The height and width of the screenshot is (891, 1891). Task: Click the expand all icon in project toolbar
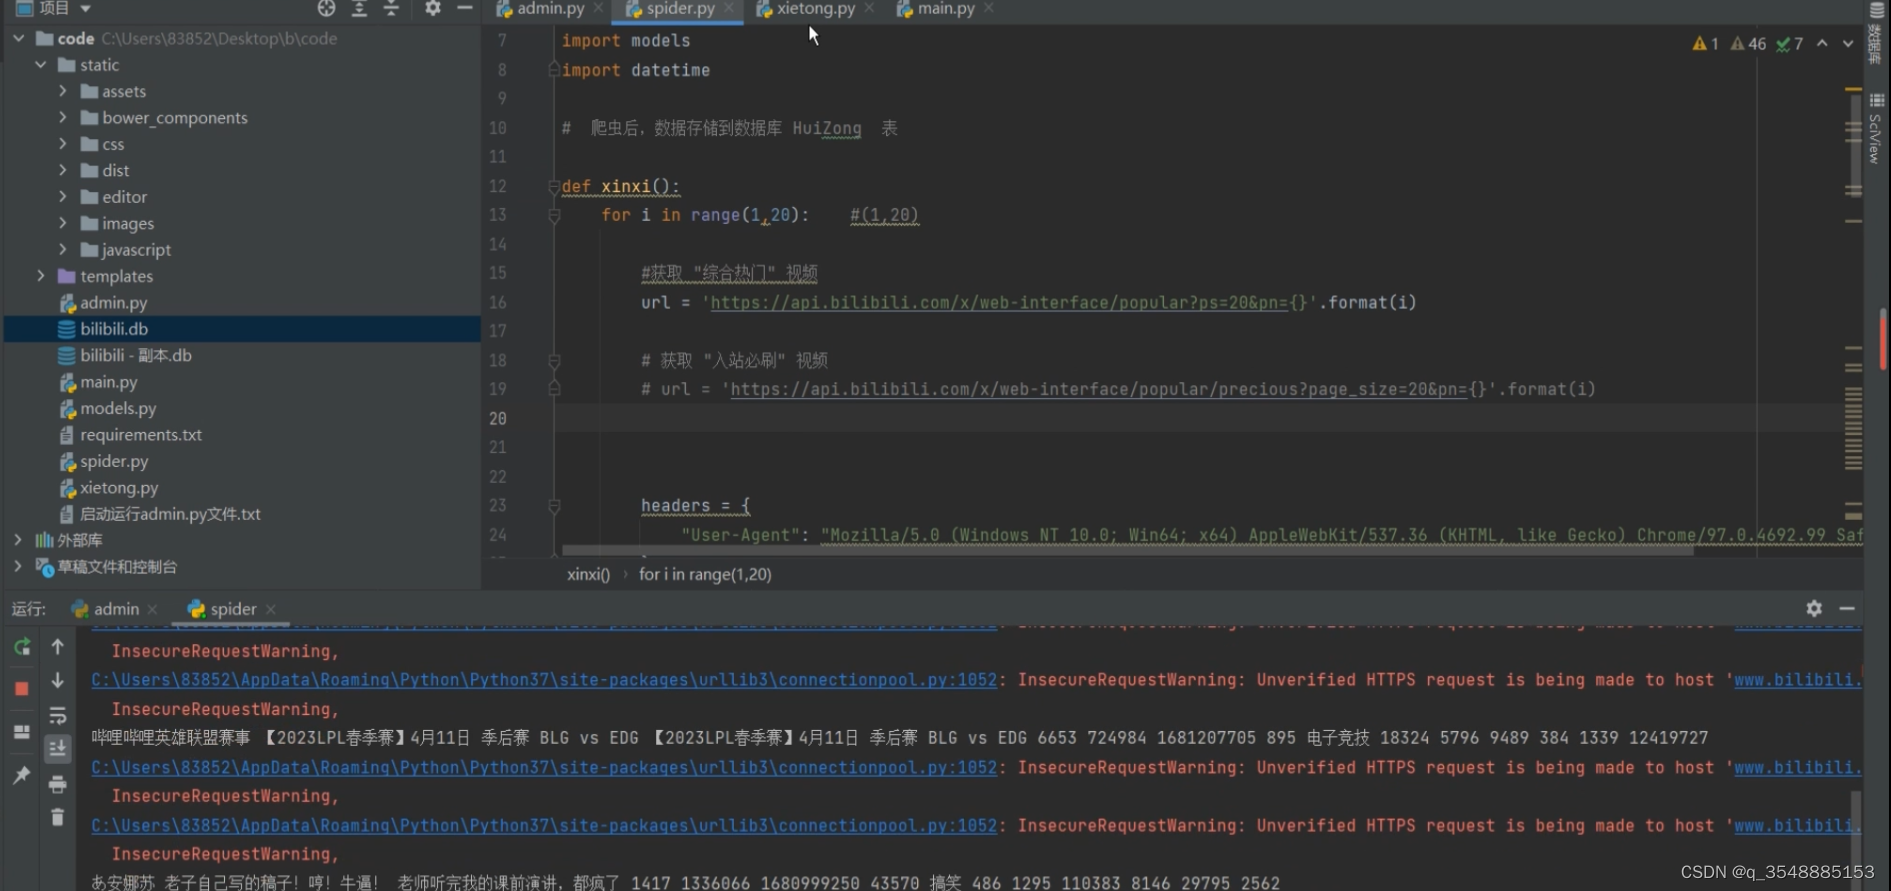(359, 8)
